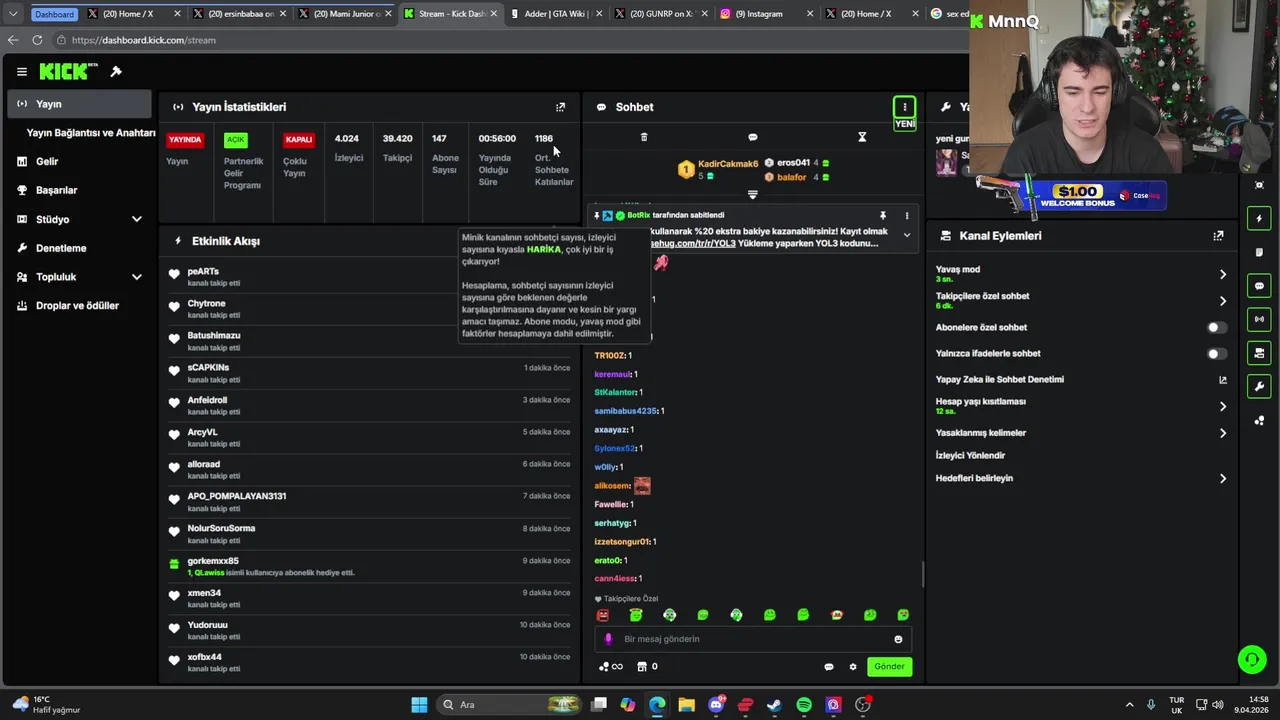Image resolution: width=1280 pixels, height=720 pixels.
Task: Open the Sohbet panel three-dot menu
Action: click(904, 107)
